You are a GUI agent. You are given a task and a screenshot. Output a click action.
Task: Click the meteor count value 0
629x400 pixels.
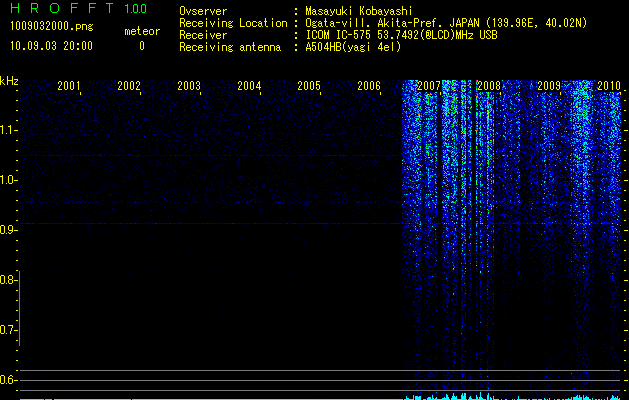pyautogui.click(x=142, y=46)
